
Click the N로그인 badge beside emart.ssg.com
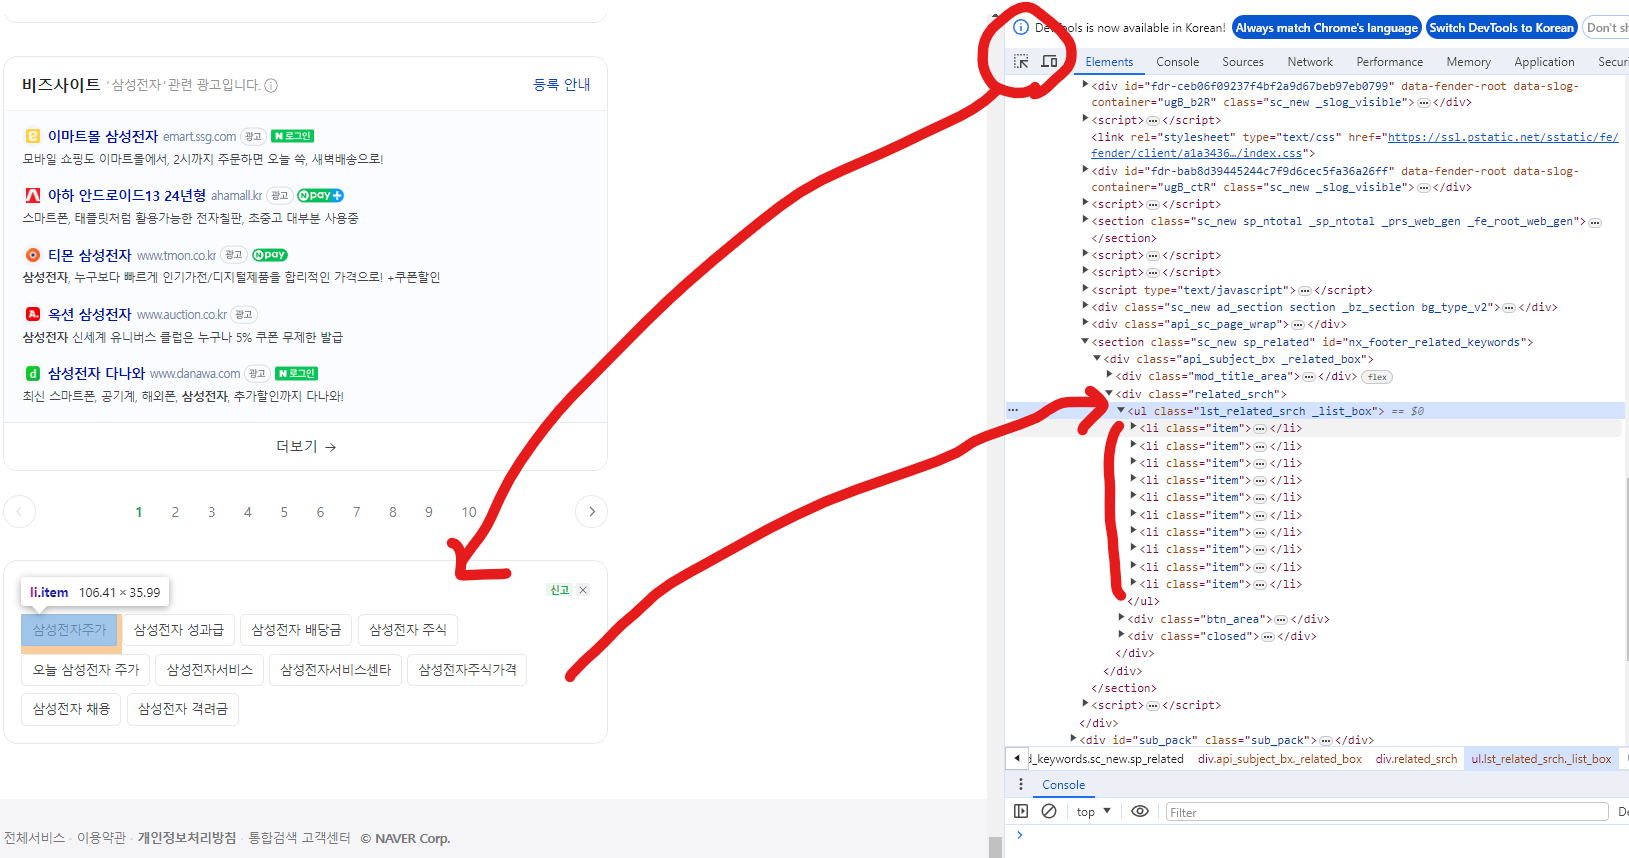(293, 136)
